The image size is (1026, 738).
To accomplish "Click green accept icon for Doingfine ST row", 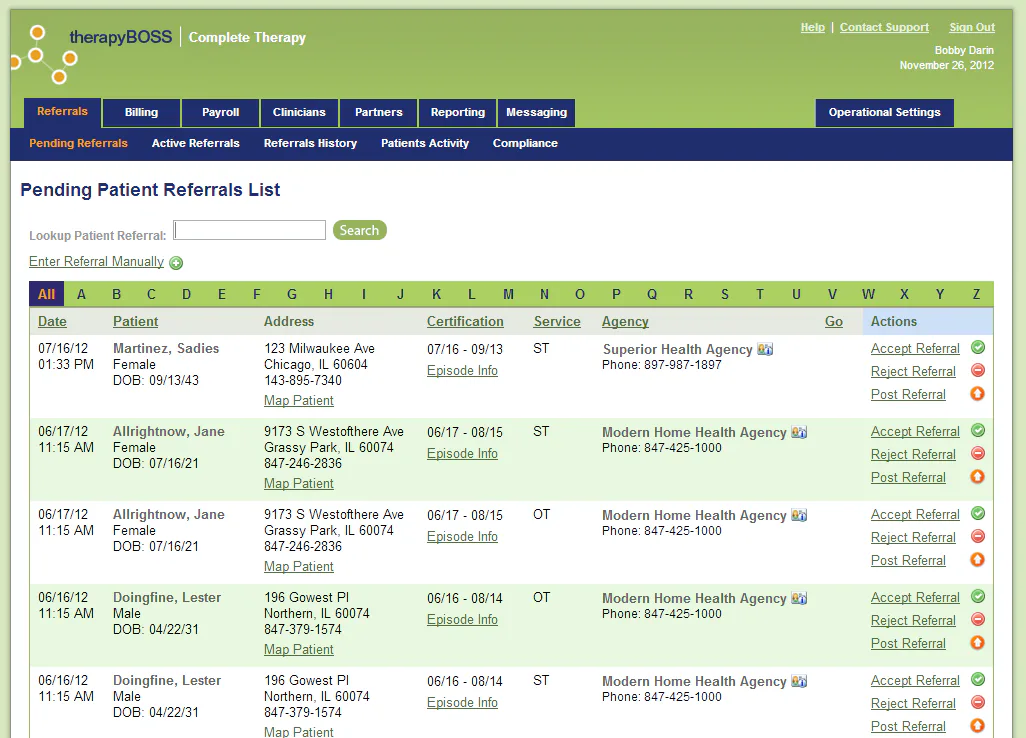I will (x=978, y=680).
